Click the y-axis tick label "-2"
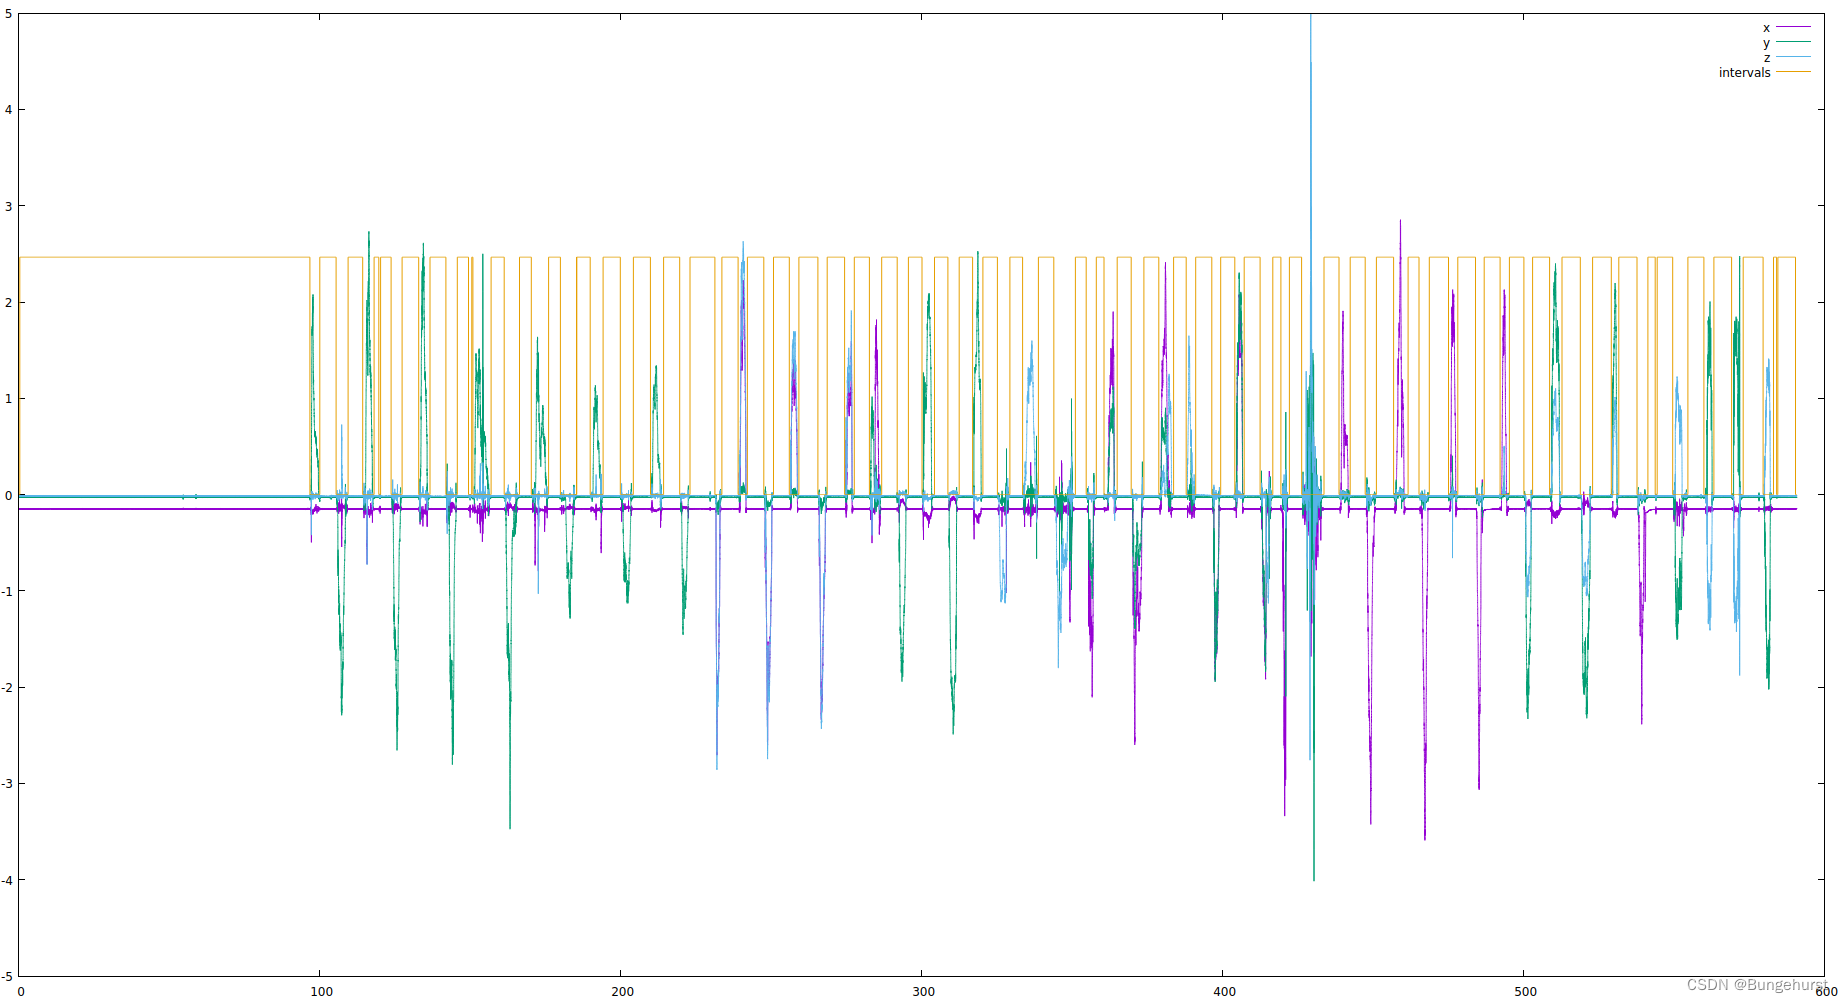This screenshot has width=1843, height=1003. tap(7, 688)
